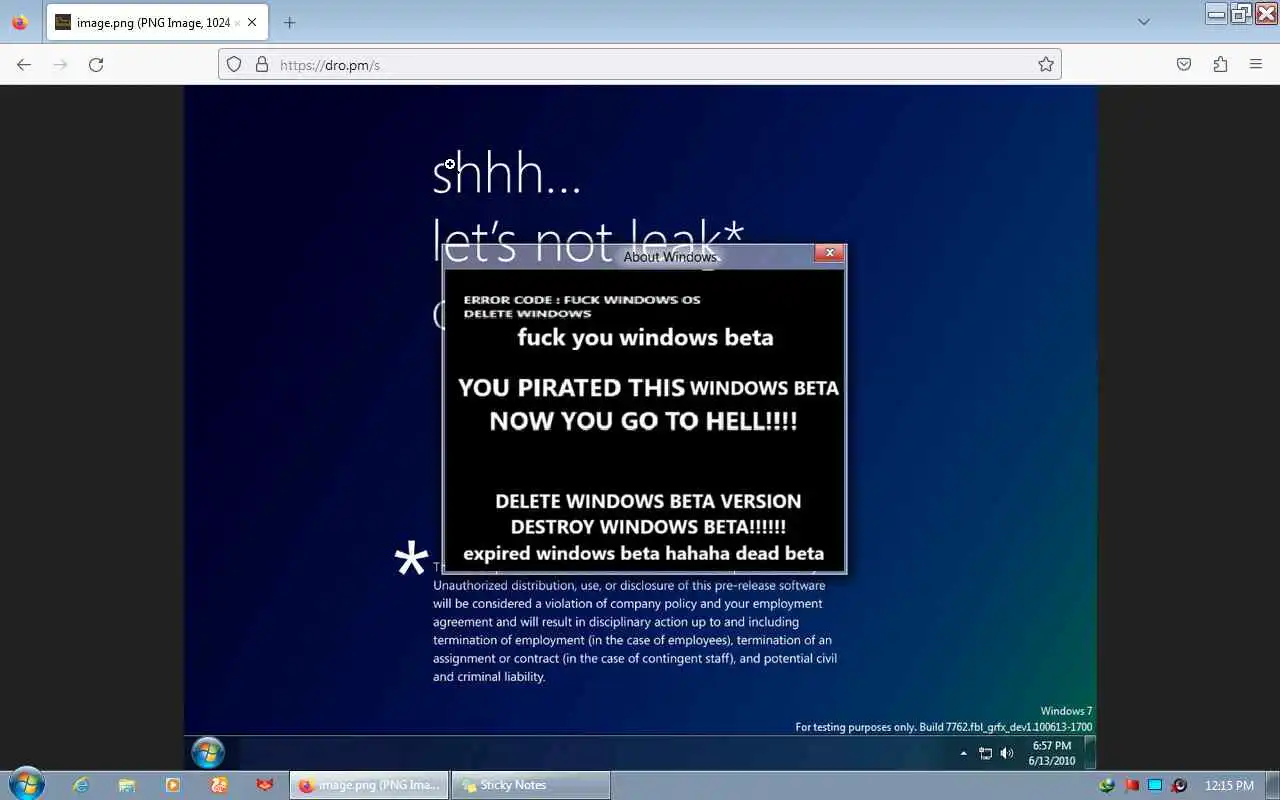1280x800 pixels.
Task: Launch Internet Explorer from the taskbar
Action: point(81,785)
